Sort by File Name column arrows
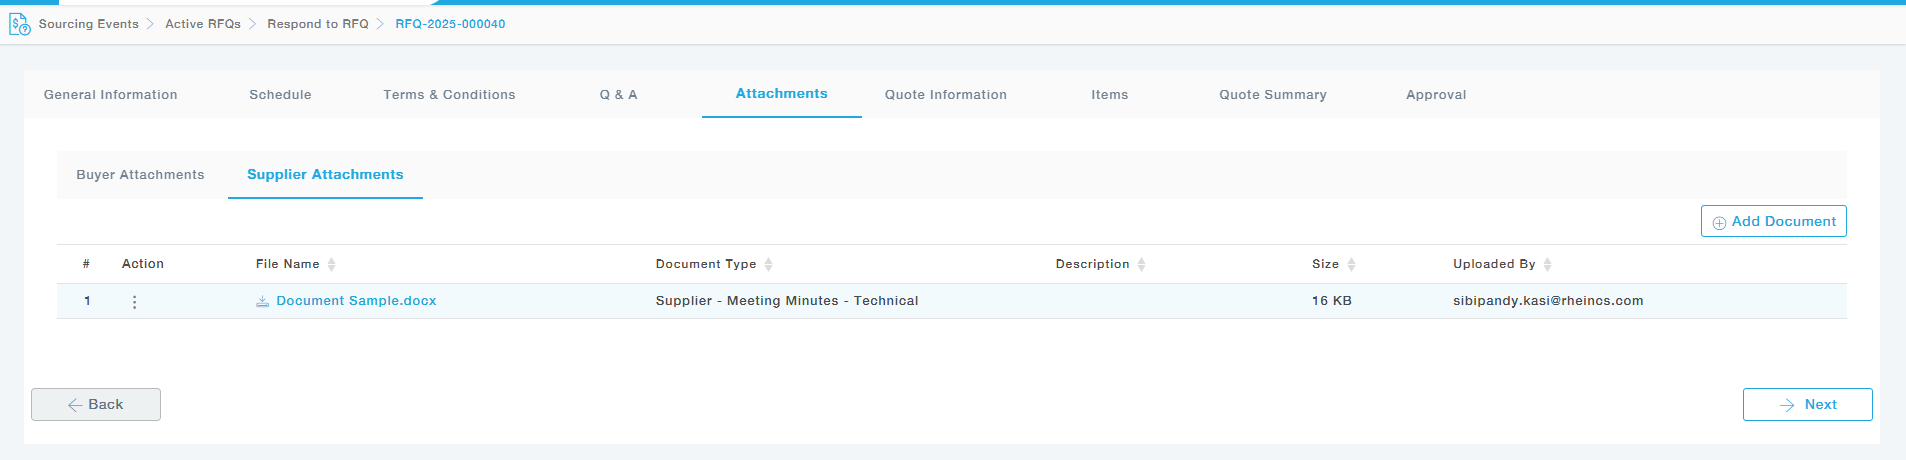The image size is (1906, 460). pos(332,265)
